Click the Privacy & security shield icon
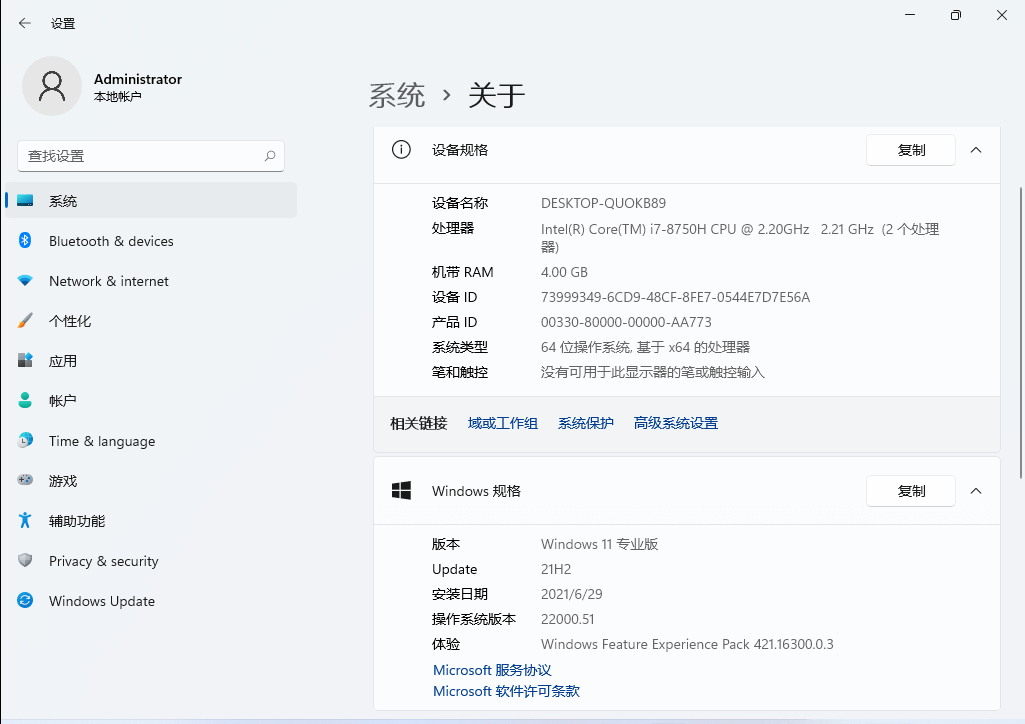The image size is (1025, 724). click(25, 561)
